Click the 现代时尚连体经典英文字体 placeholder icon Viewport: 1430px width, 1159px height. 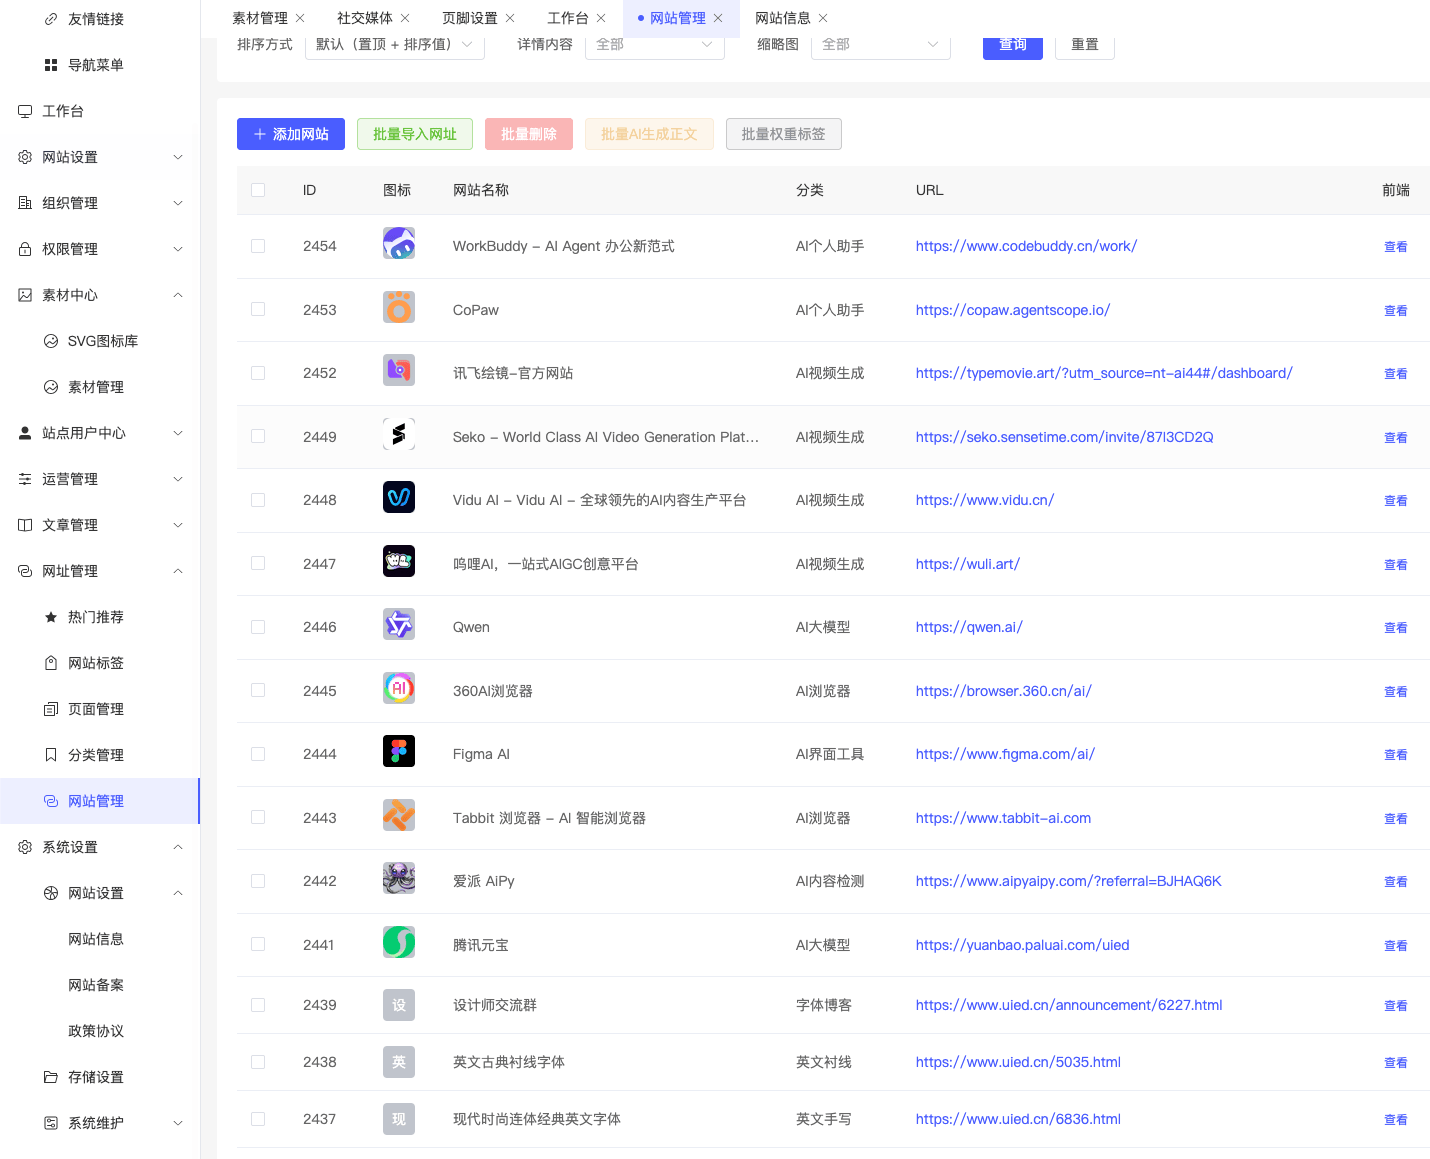point(399,1119)
